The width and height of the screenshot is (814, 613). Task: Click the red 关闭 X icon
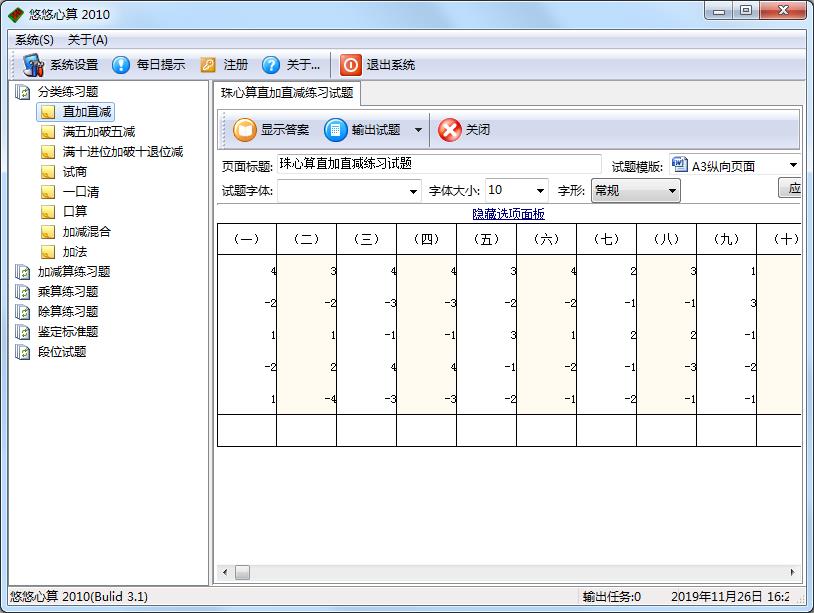tap(450, 129)
